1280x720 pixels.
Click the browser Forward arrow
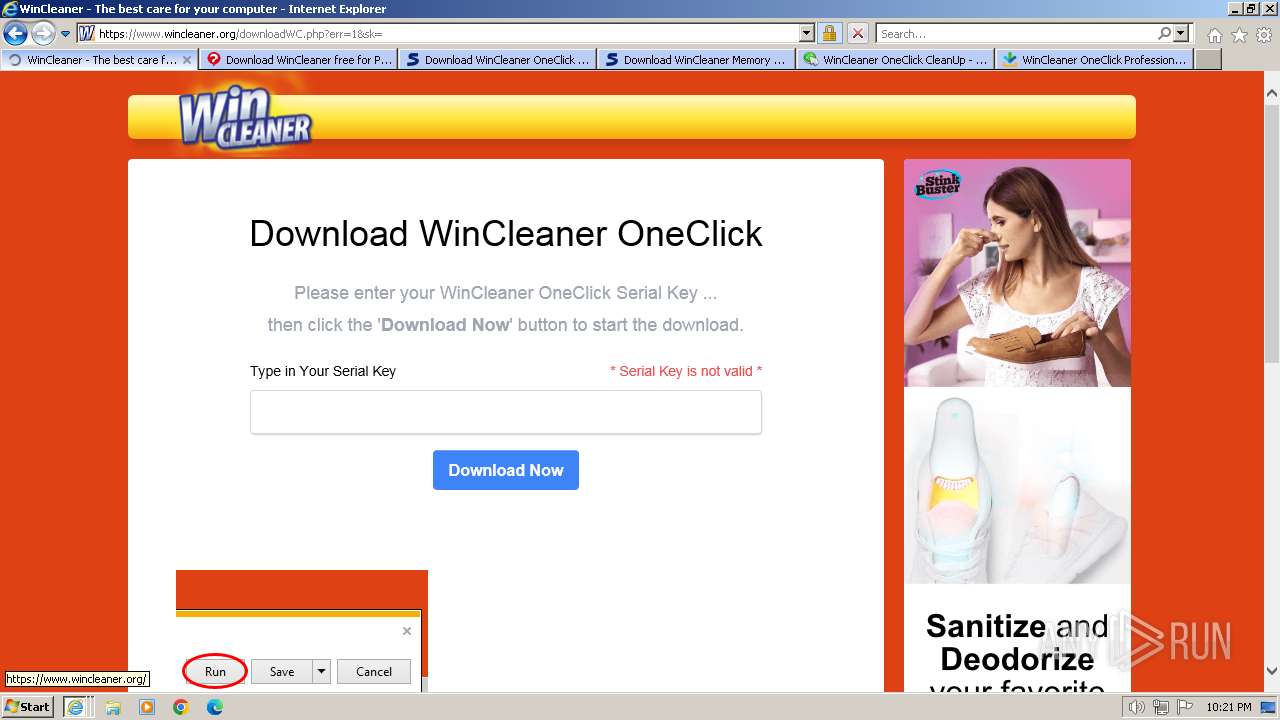tap(43, 34)
